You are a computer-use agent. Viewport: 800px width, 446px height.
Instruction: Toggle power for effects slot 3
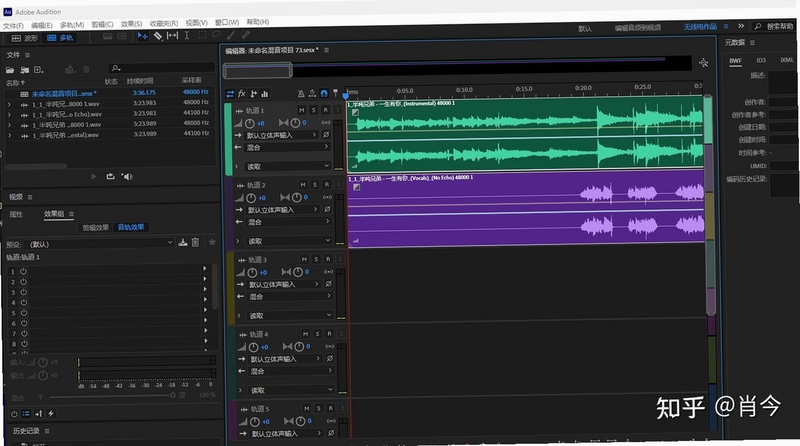[x=24, y=292]
